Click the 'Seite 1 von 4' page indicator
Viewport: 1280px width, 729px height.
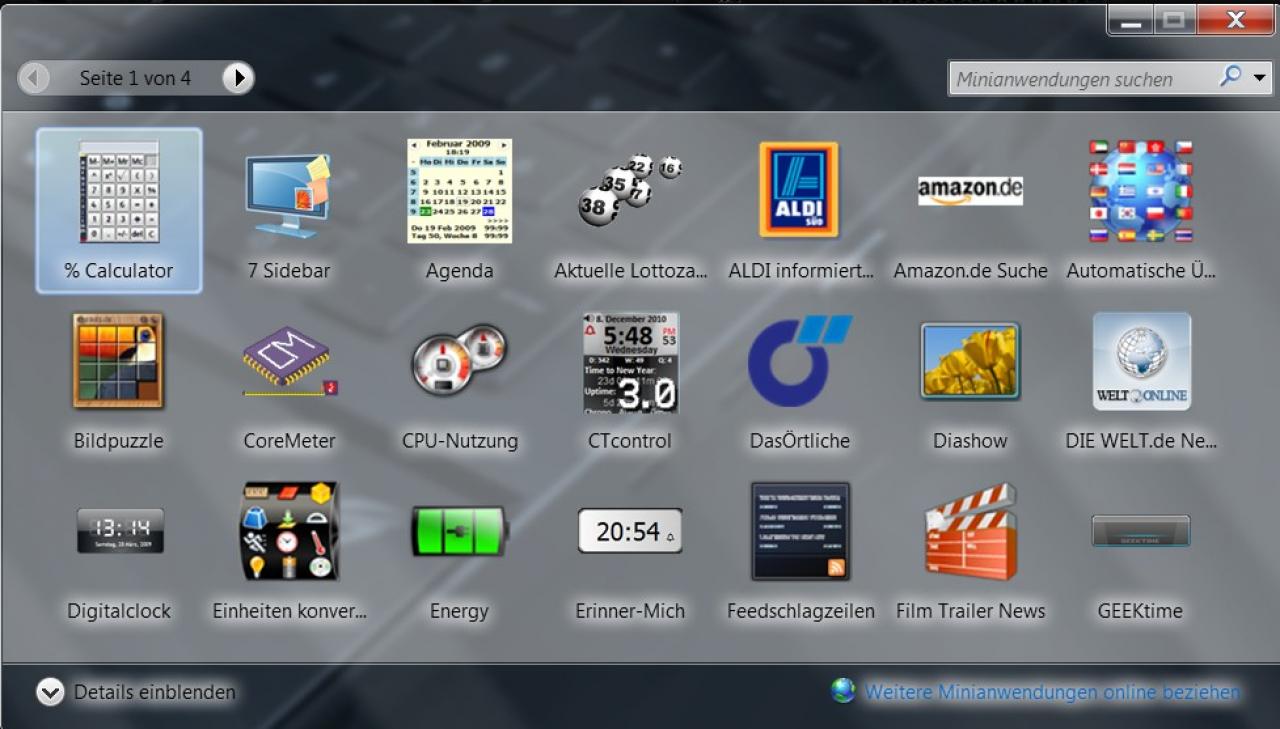click(x=135, y=78)
